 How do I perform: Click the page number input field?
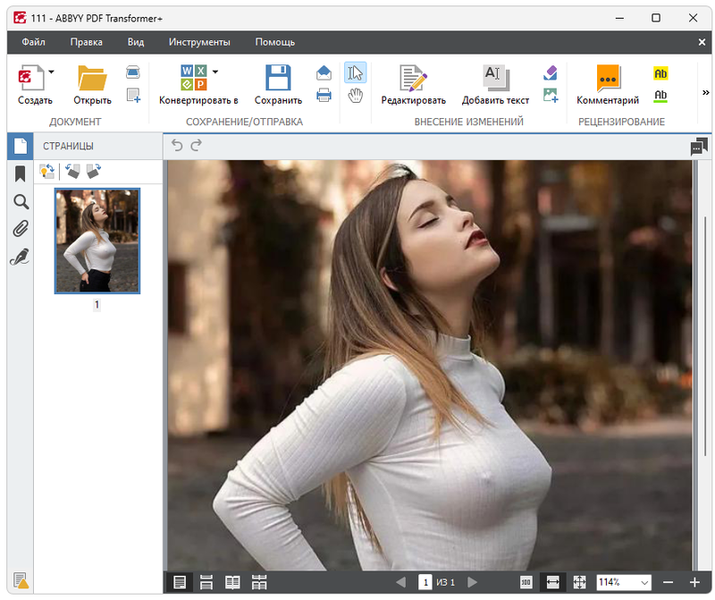(x=425, y=582)
